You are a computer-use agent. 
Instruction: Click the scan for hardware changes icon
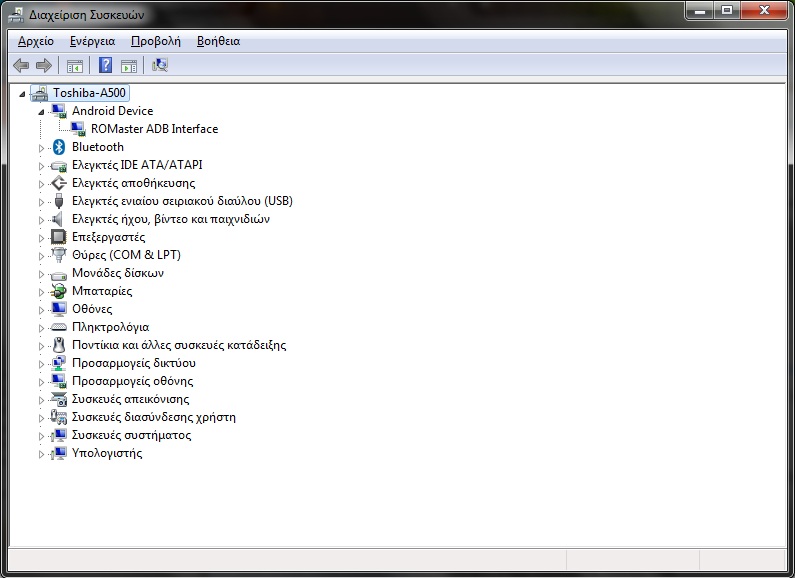click(160, 66)
